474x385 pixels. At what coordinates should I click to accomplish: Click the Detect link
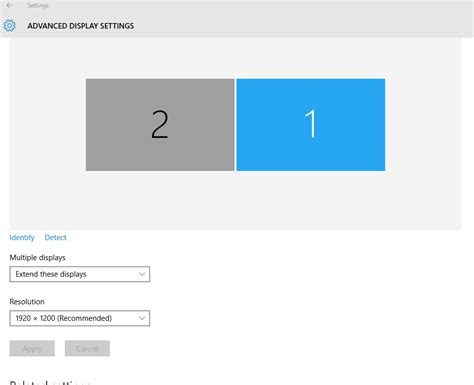(x=55, y=237)
